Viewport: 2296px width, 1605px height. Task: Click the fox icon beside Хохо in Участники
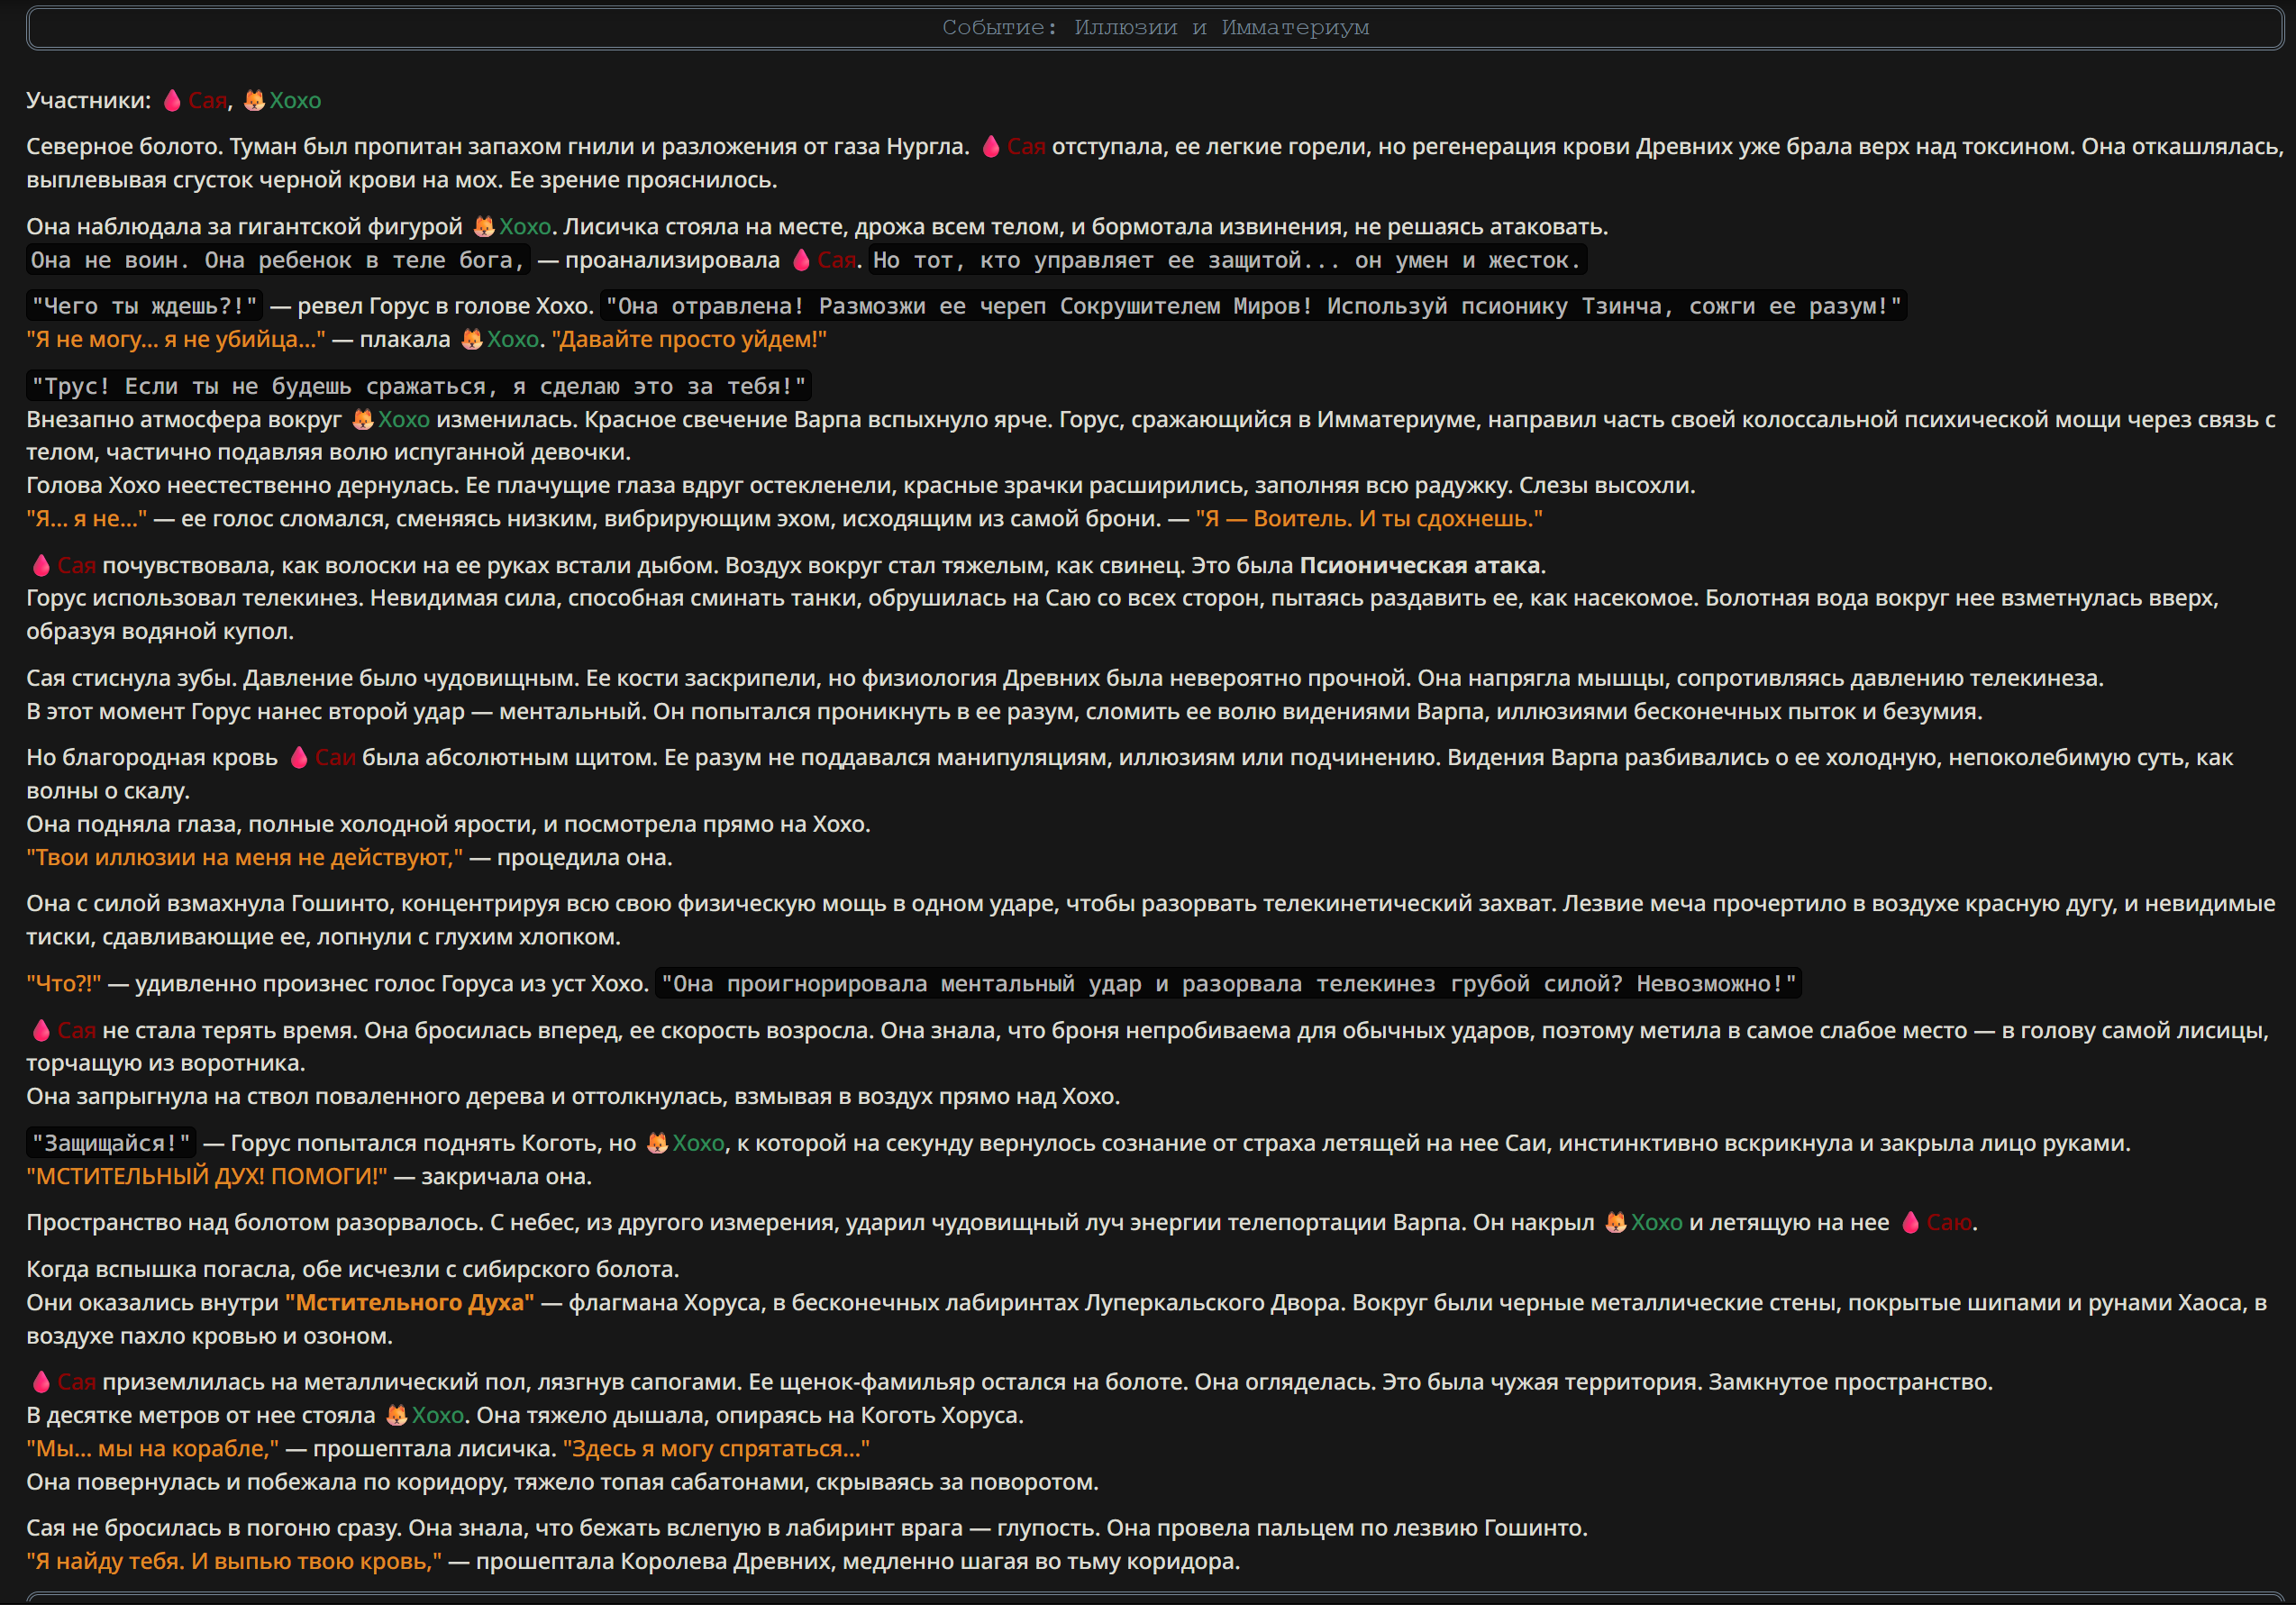[x=254, y=100]
